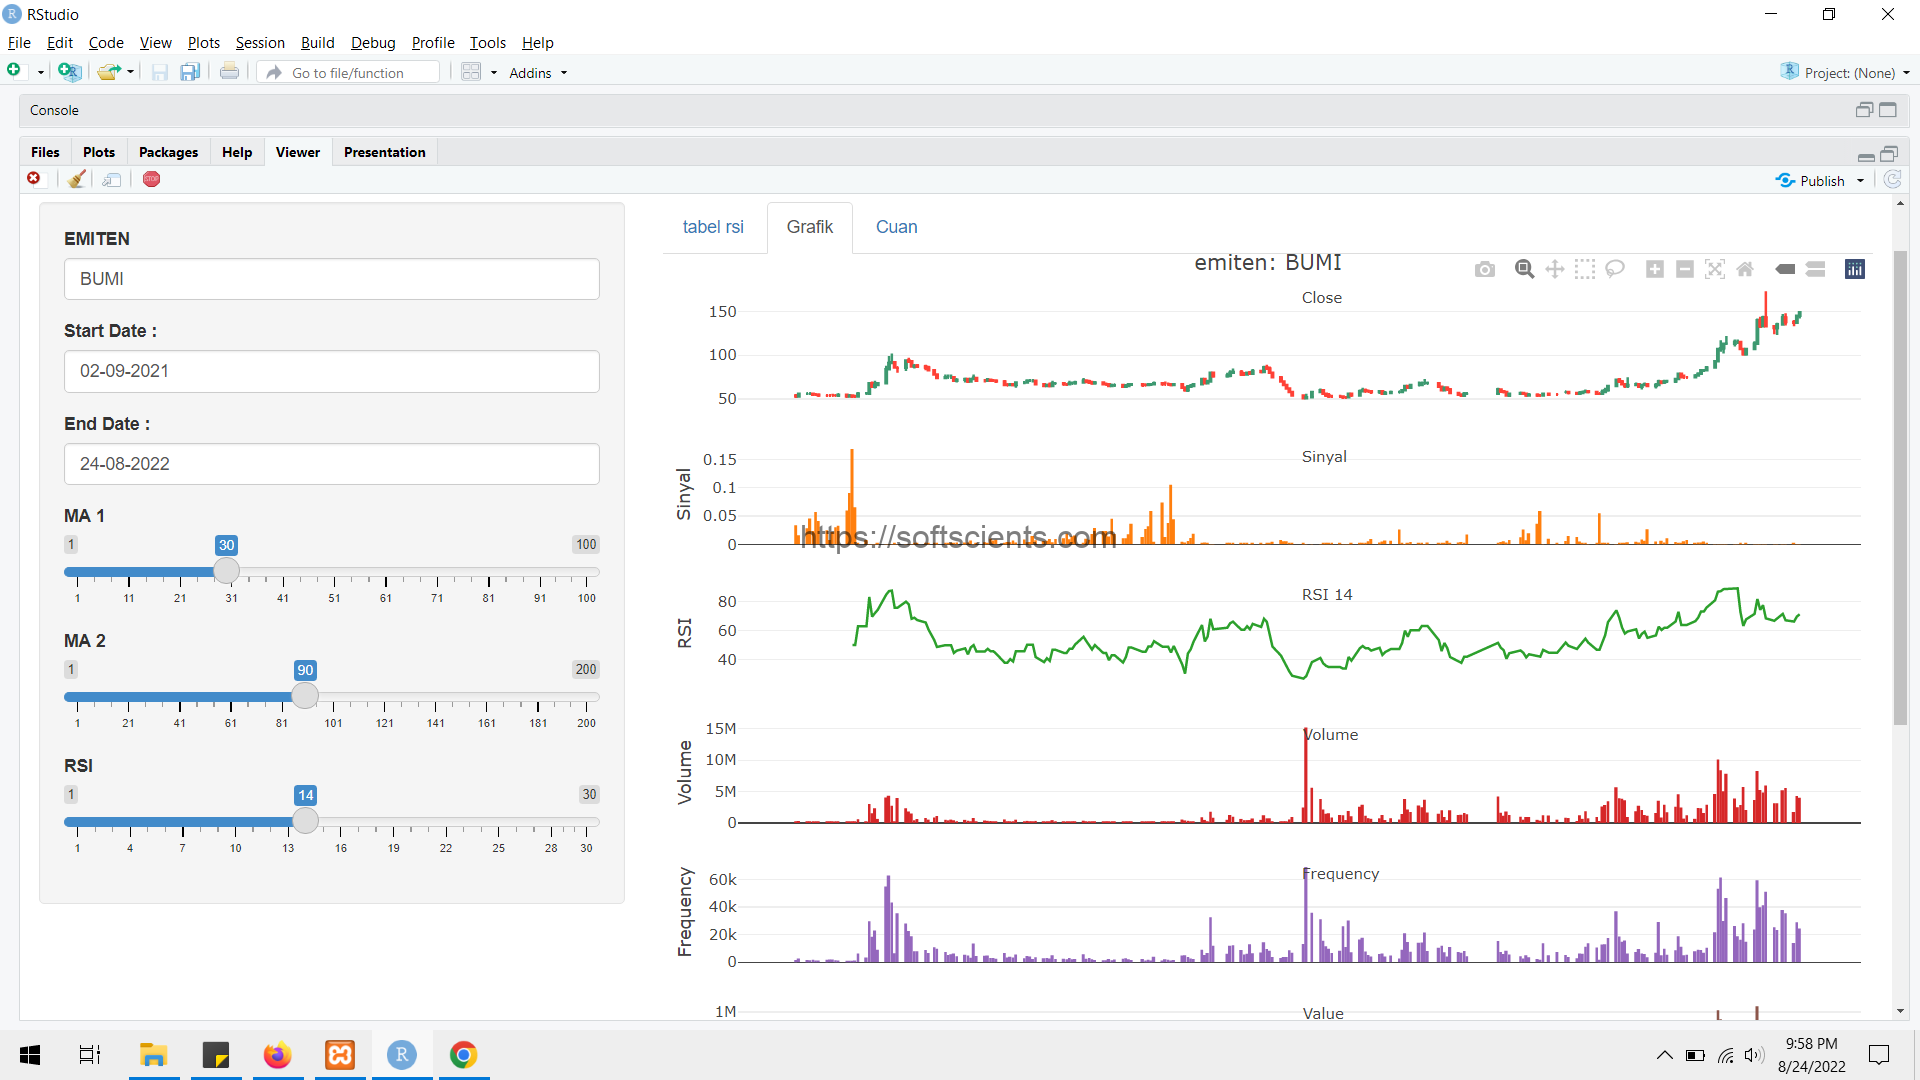Click the Task View taskbar icon
Viewport: 1920px width, 1080px height.
point(90,1055)
